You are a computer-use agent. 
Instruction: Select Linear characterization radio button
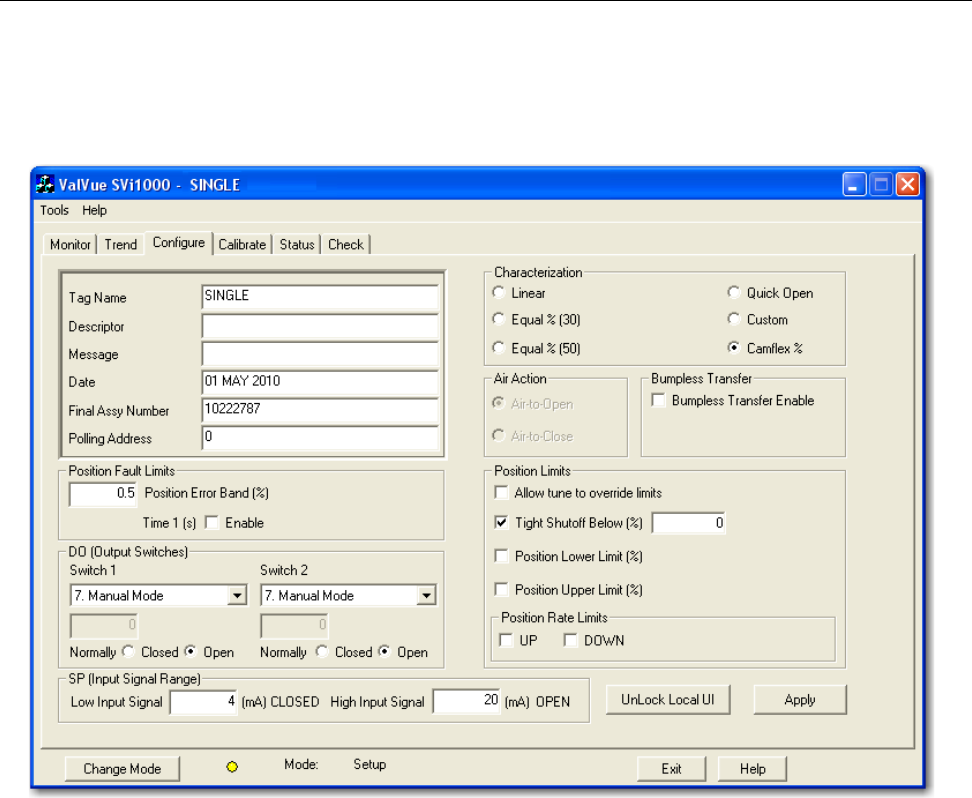499,293
